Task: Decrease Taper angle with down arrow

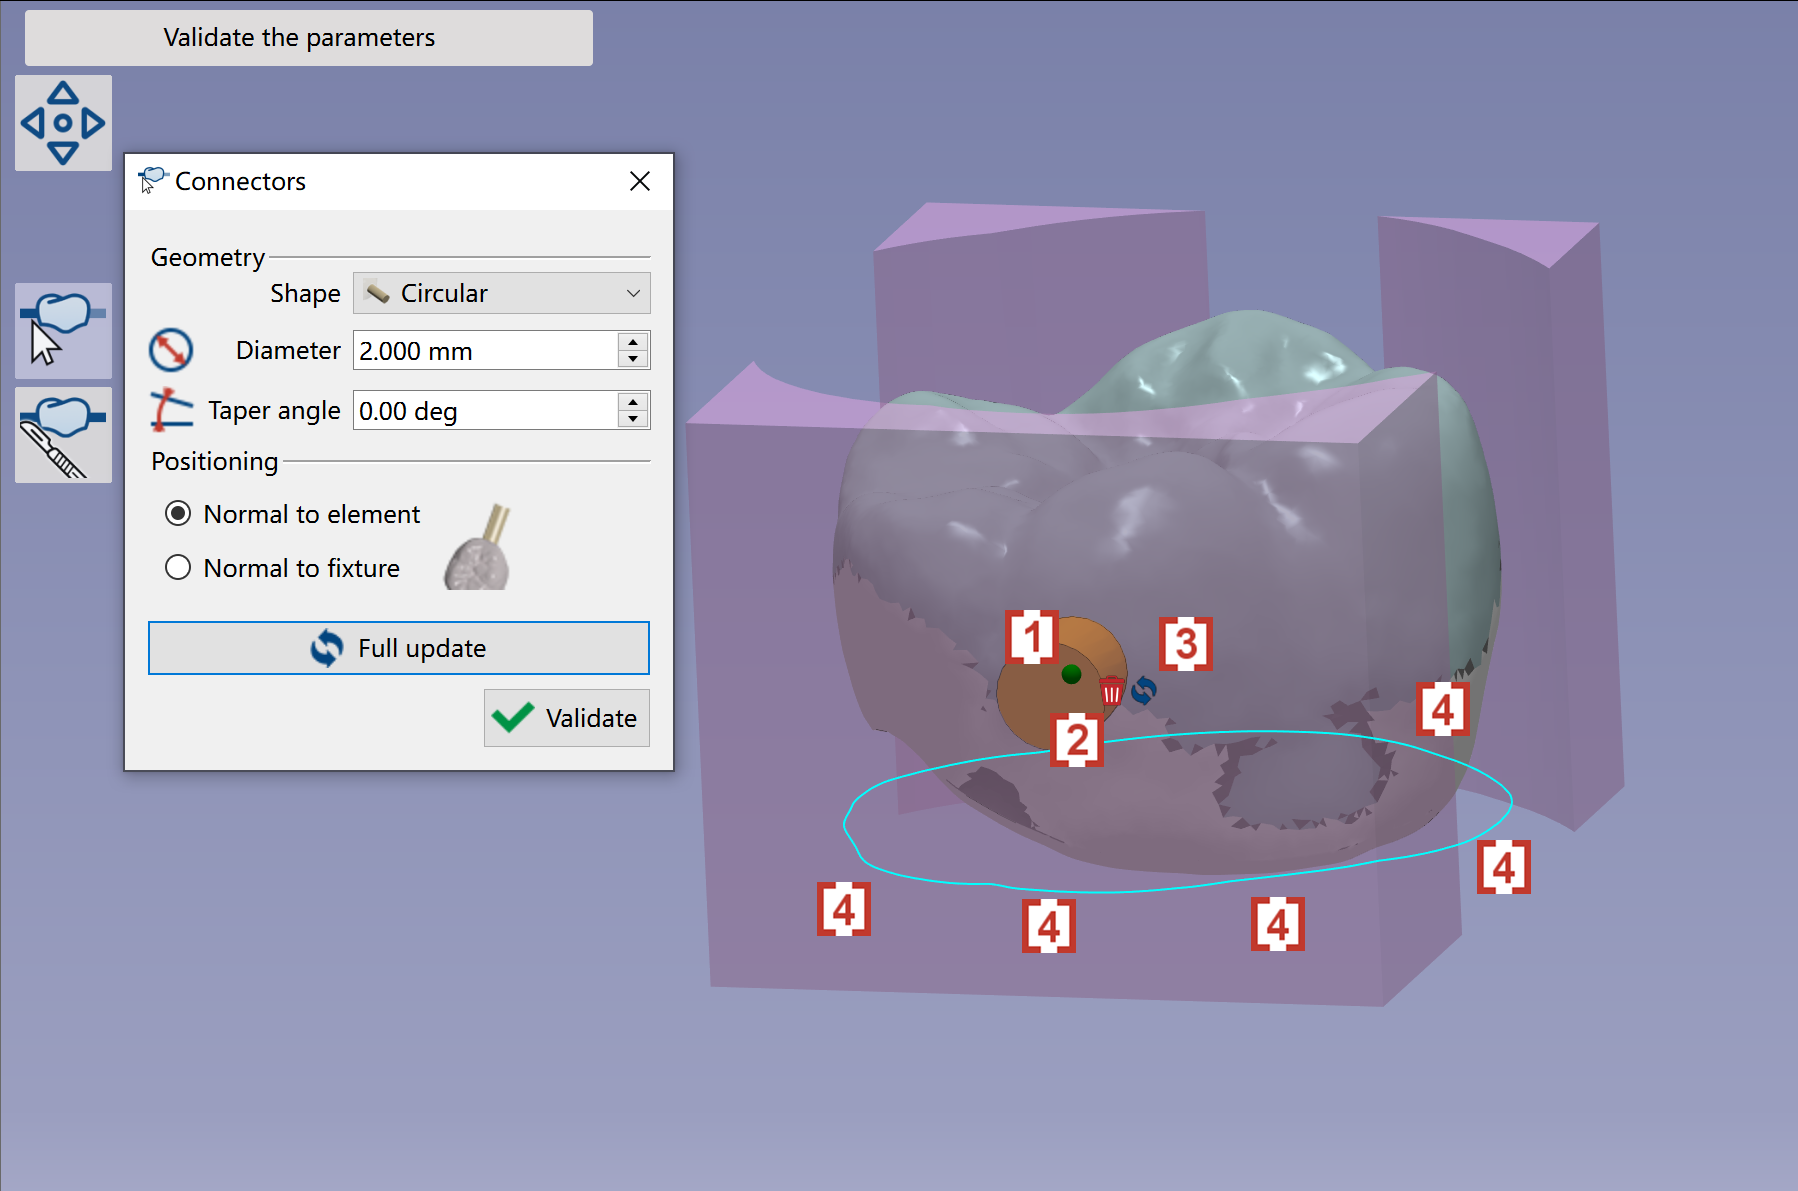Action: coord(633,419)
